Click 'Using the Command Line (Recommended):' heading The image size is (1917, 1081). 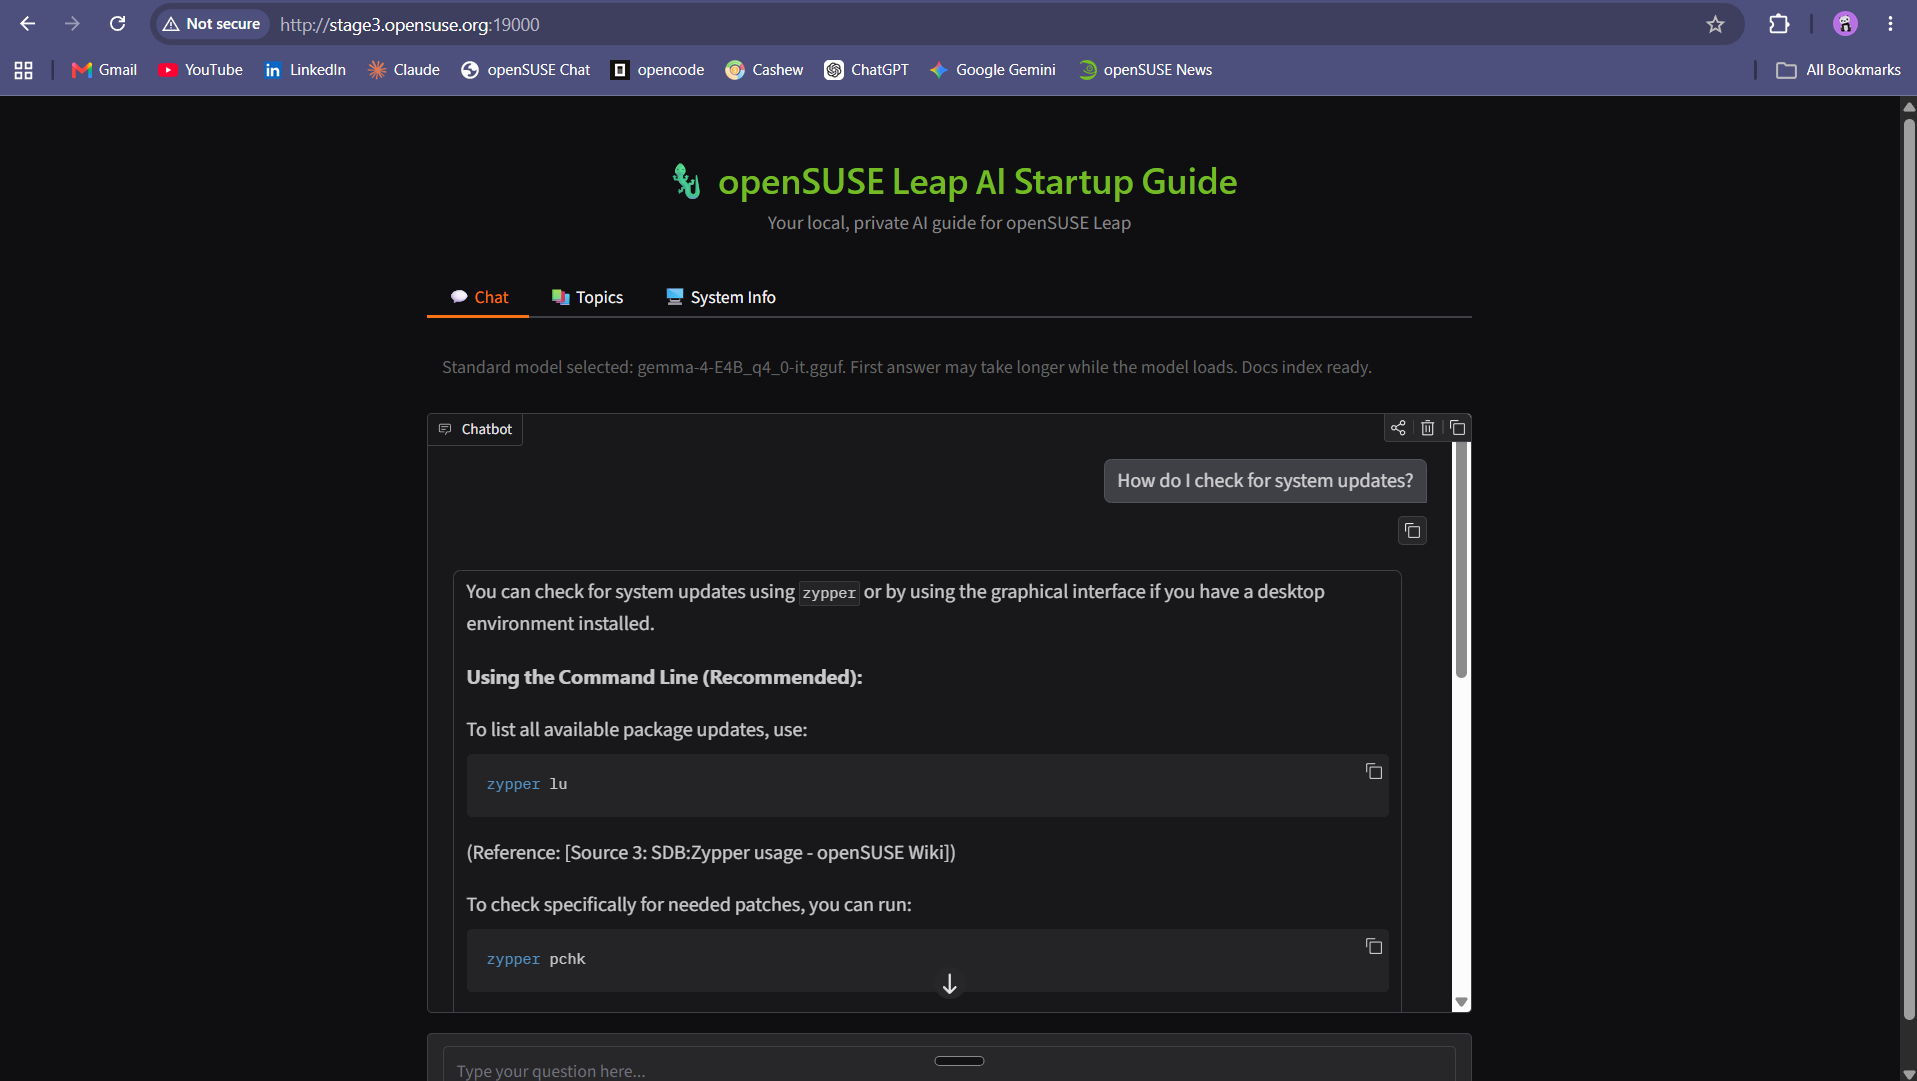tap(664, 677)
